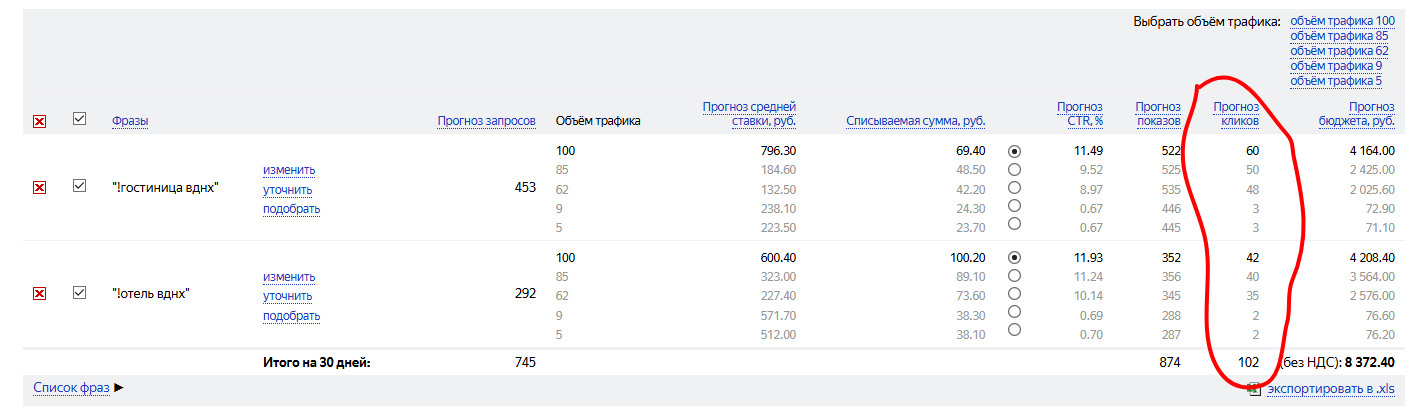This screenshot has height=411, width=1428.
Task: Click "подобрать" for "!гостиница вднх"
Action: point(291,209)
